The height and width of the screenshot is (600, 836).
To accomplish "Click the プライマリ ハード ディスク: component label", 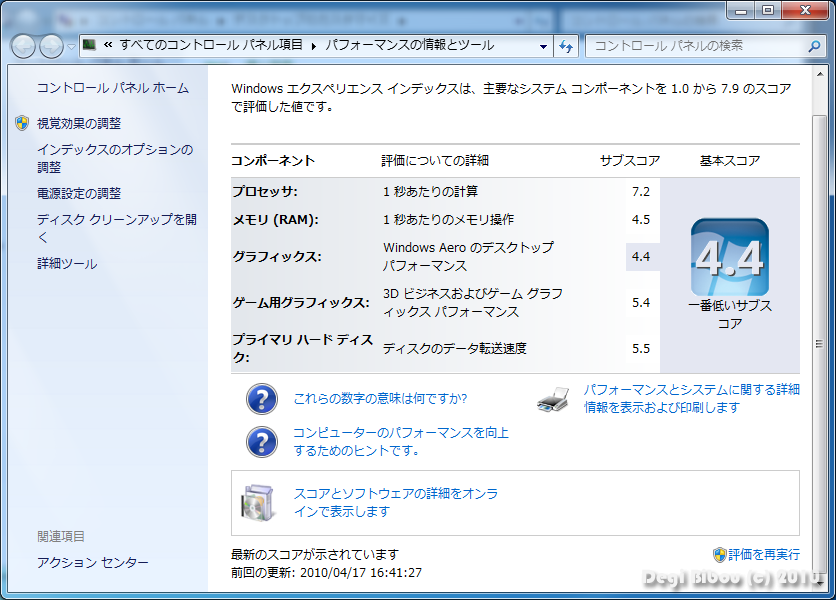I will tap(302, 348).
